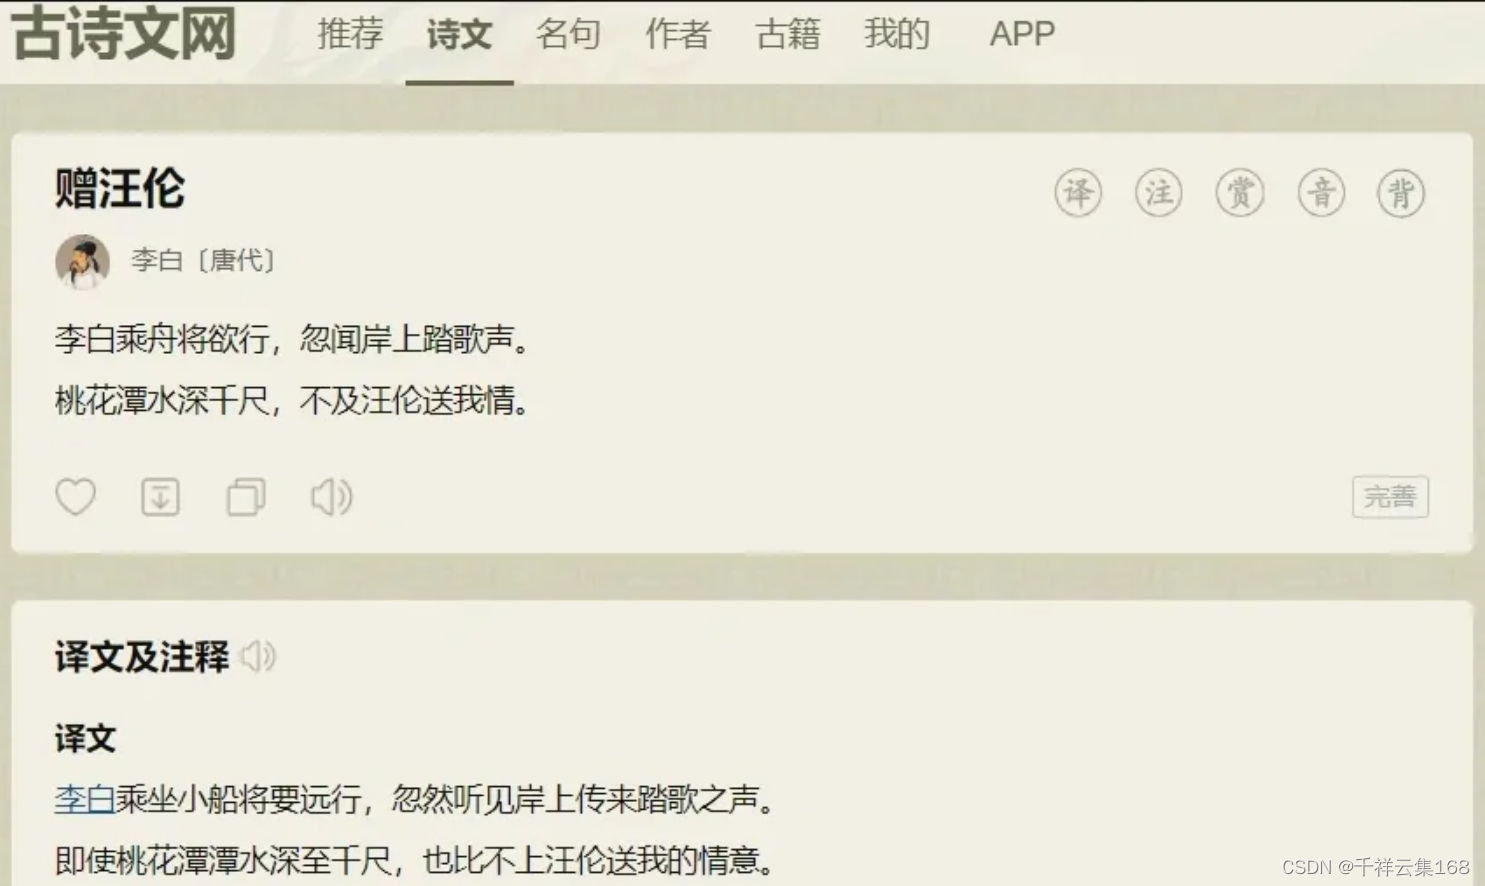Click the 注 annotation circle icon

(1159, 193)
